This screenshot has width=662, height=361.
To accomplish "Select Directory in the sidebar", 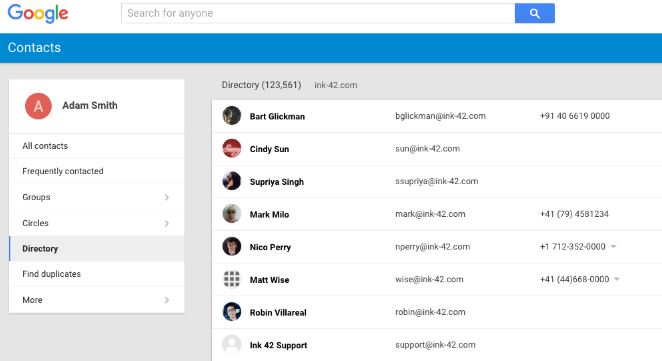I will coord(96,249).
